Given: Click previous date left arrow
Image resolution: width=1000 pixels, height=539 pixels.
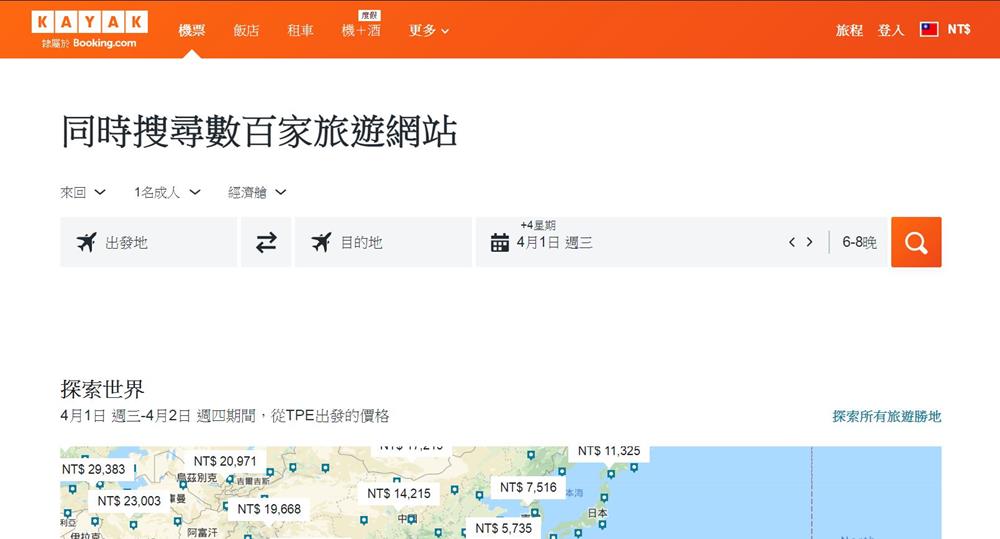Looking at the screenshot, I should tap(792, 242).
